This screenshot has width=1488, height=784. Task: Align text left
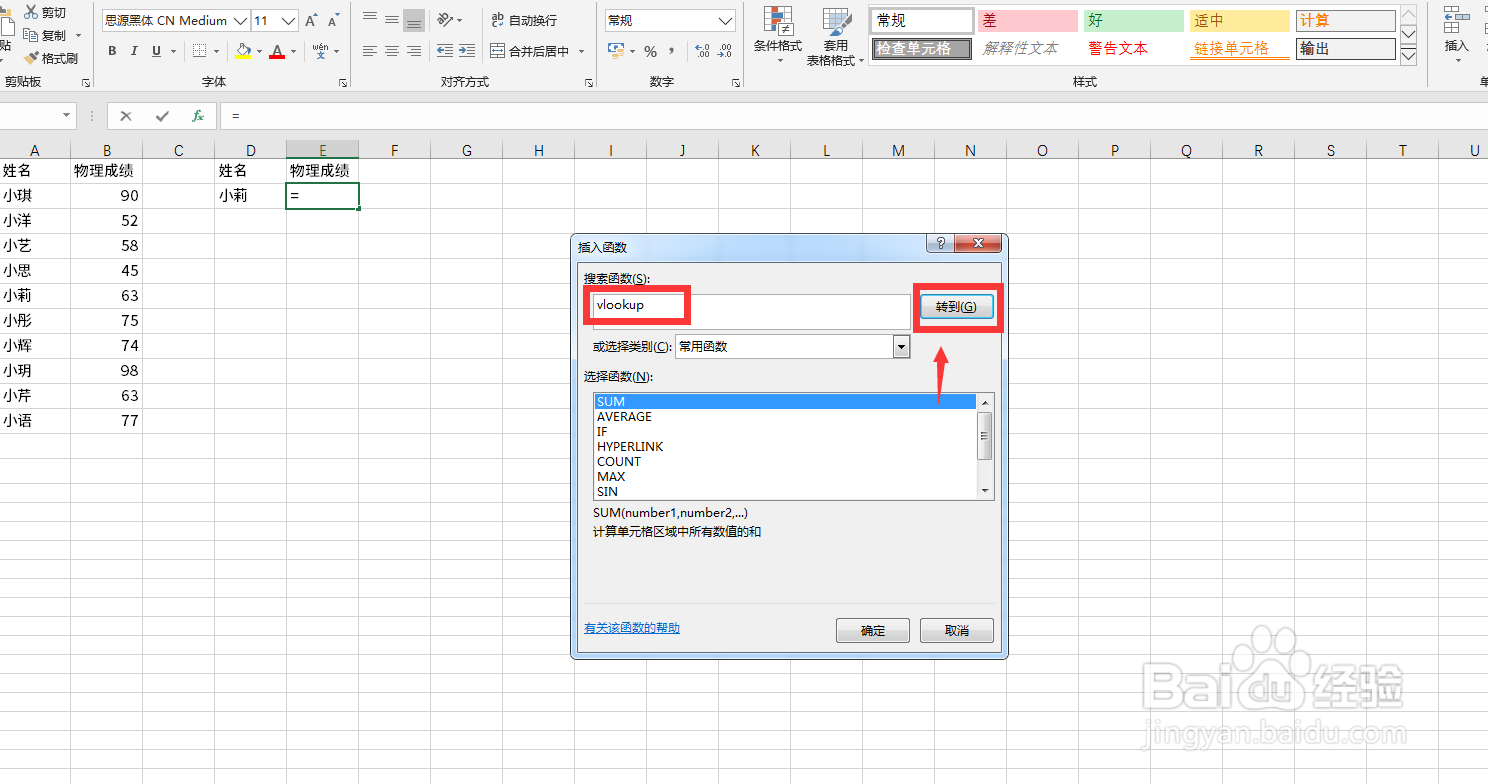point(370,51)
